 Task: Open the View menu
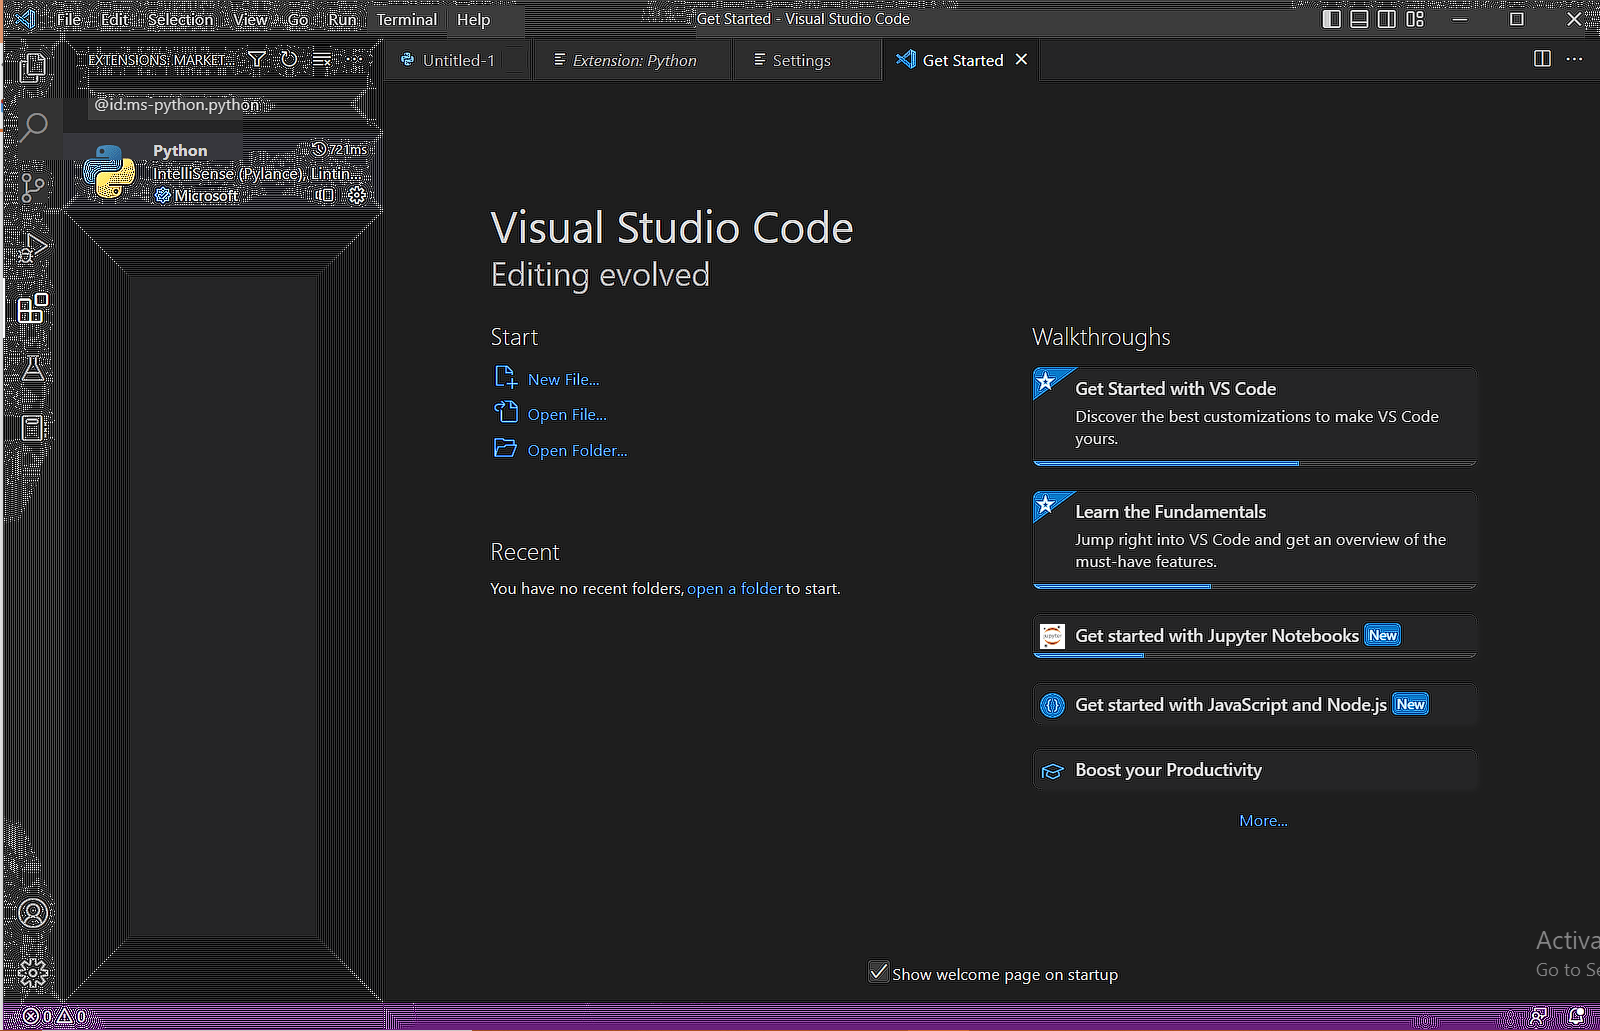point(250,19)
